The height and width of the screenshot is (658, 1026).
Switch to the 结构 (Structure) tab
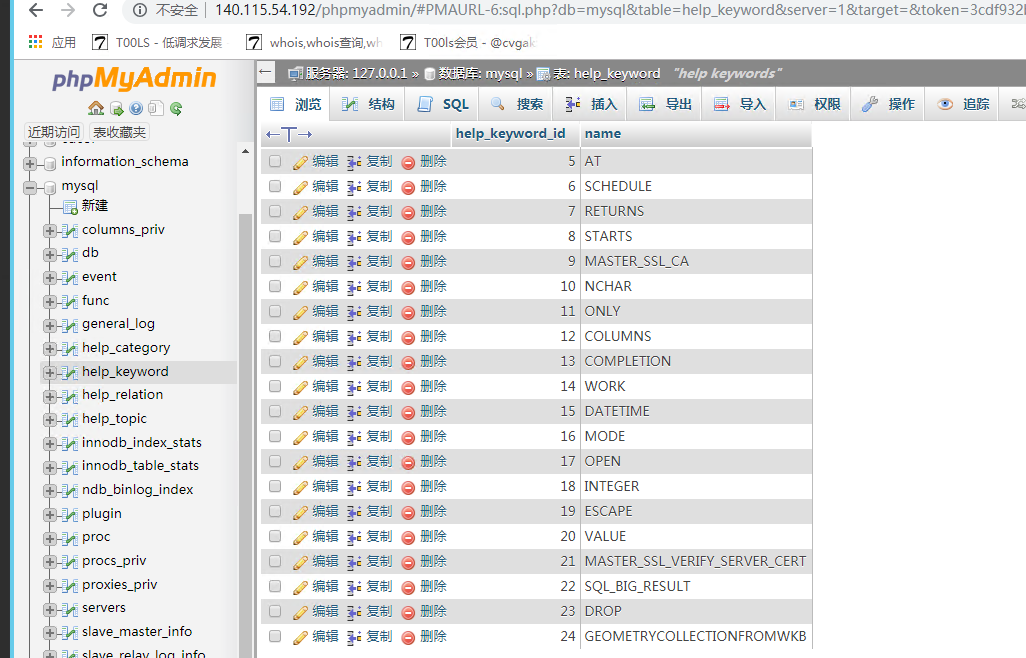point(368,104)
